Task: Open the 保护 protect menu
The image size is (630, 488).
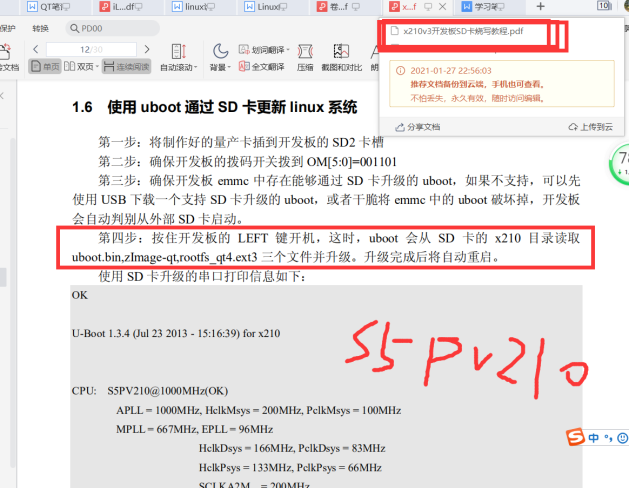Action: pyautogui.click(x=7, y=28)
